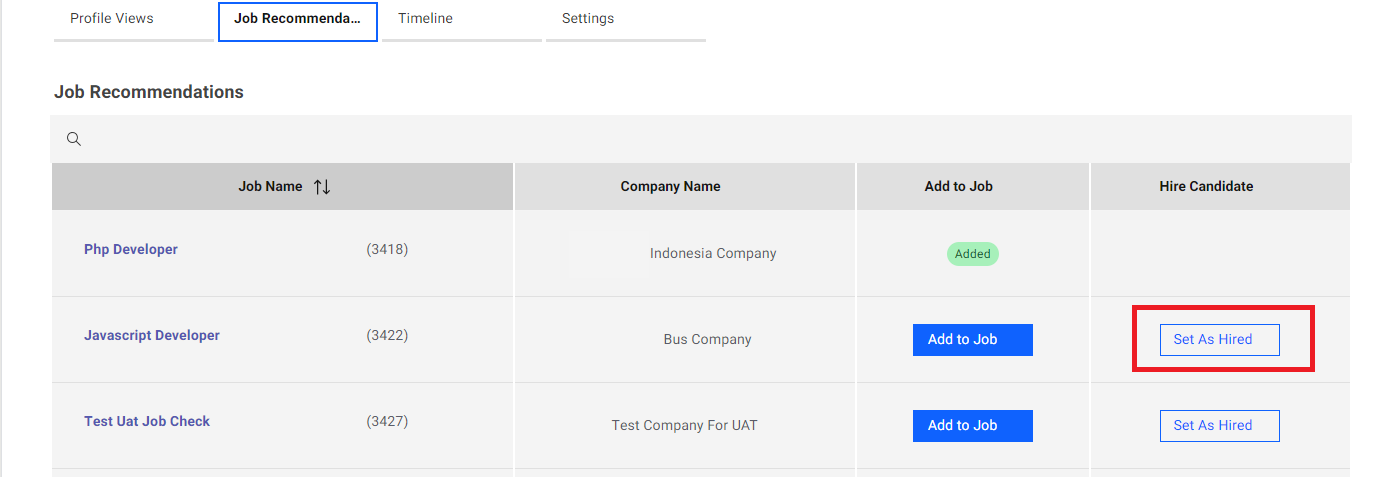Click the magnifier search icon
Screen dimensions: 1399x477
click(x=73, y=139)
